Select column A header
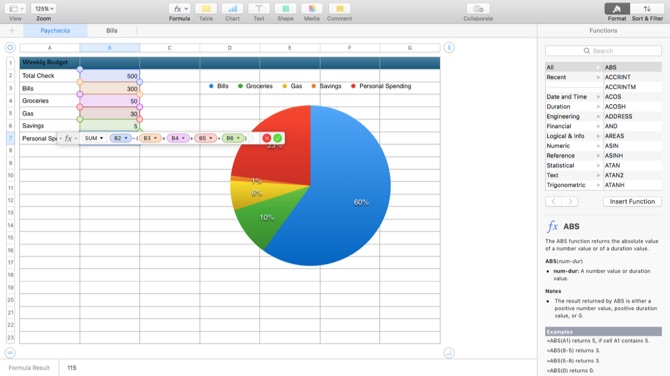Image resolution: width=670 pixels, height=376 pixels. [x=50, y=48]
